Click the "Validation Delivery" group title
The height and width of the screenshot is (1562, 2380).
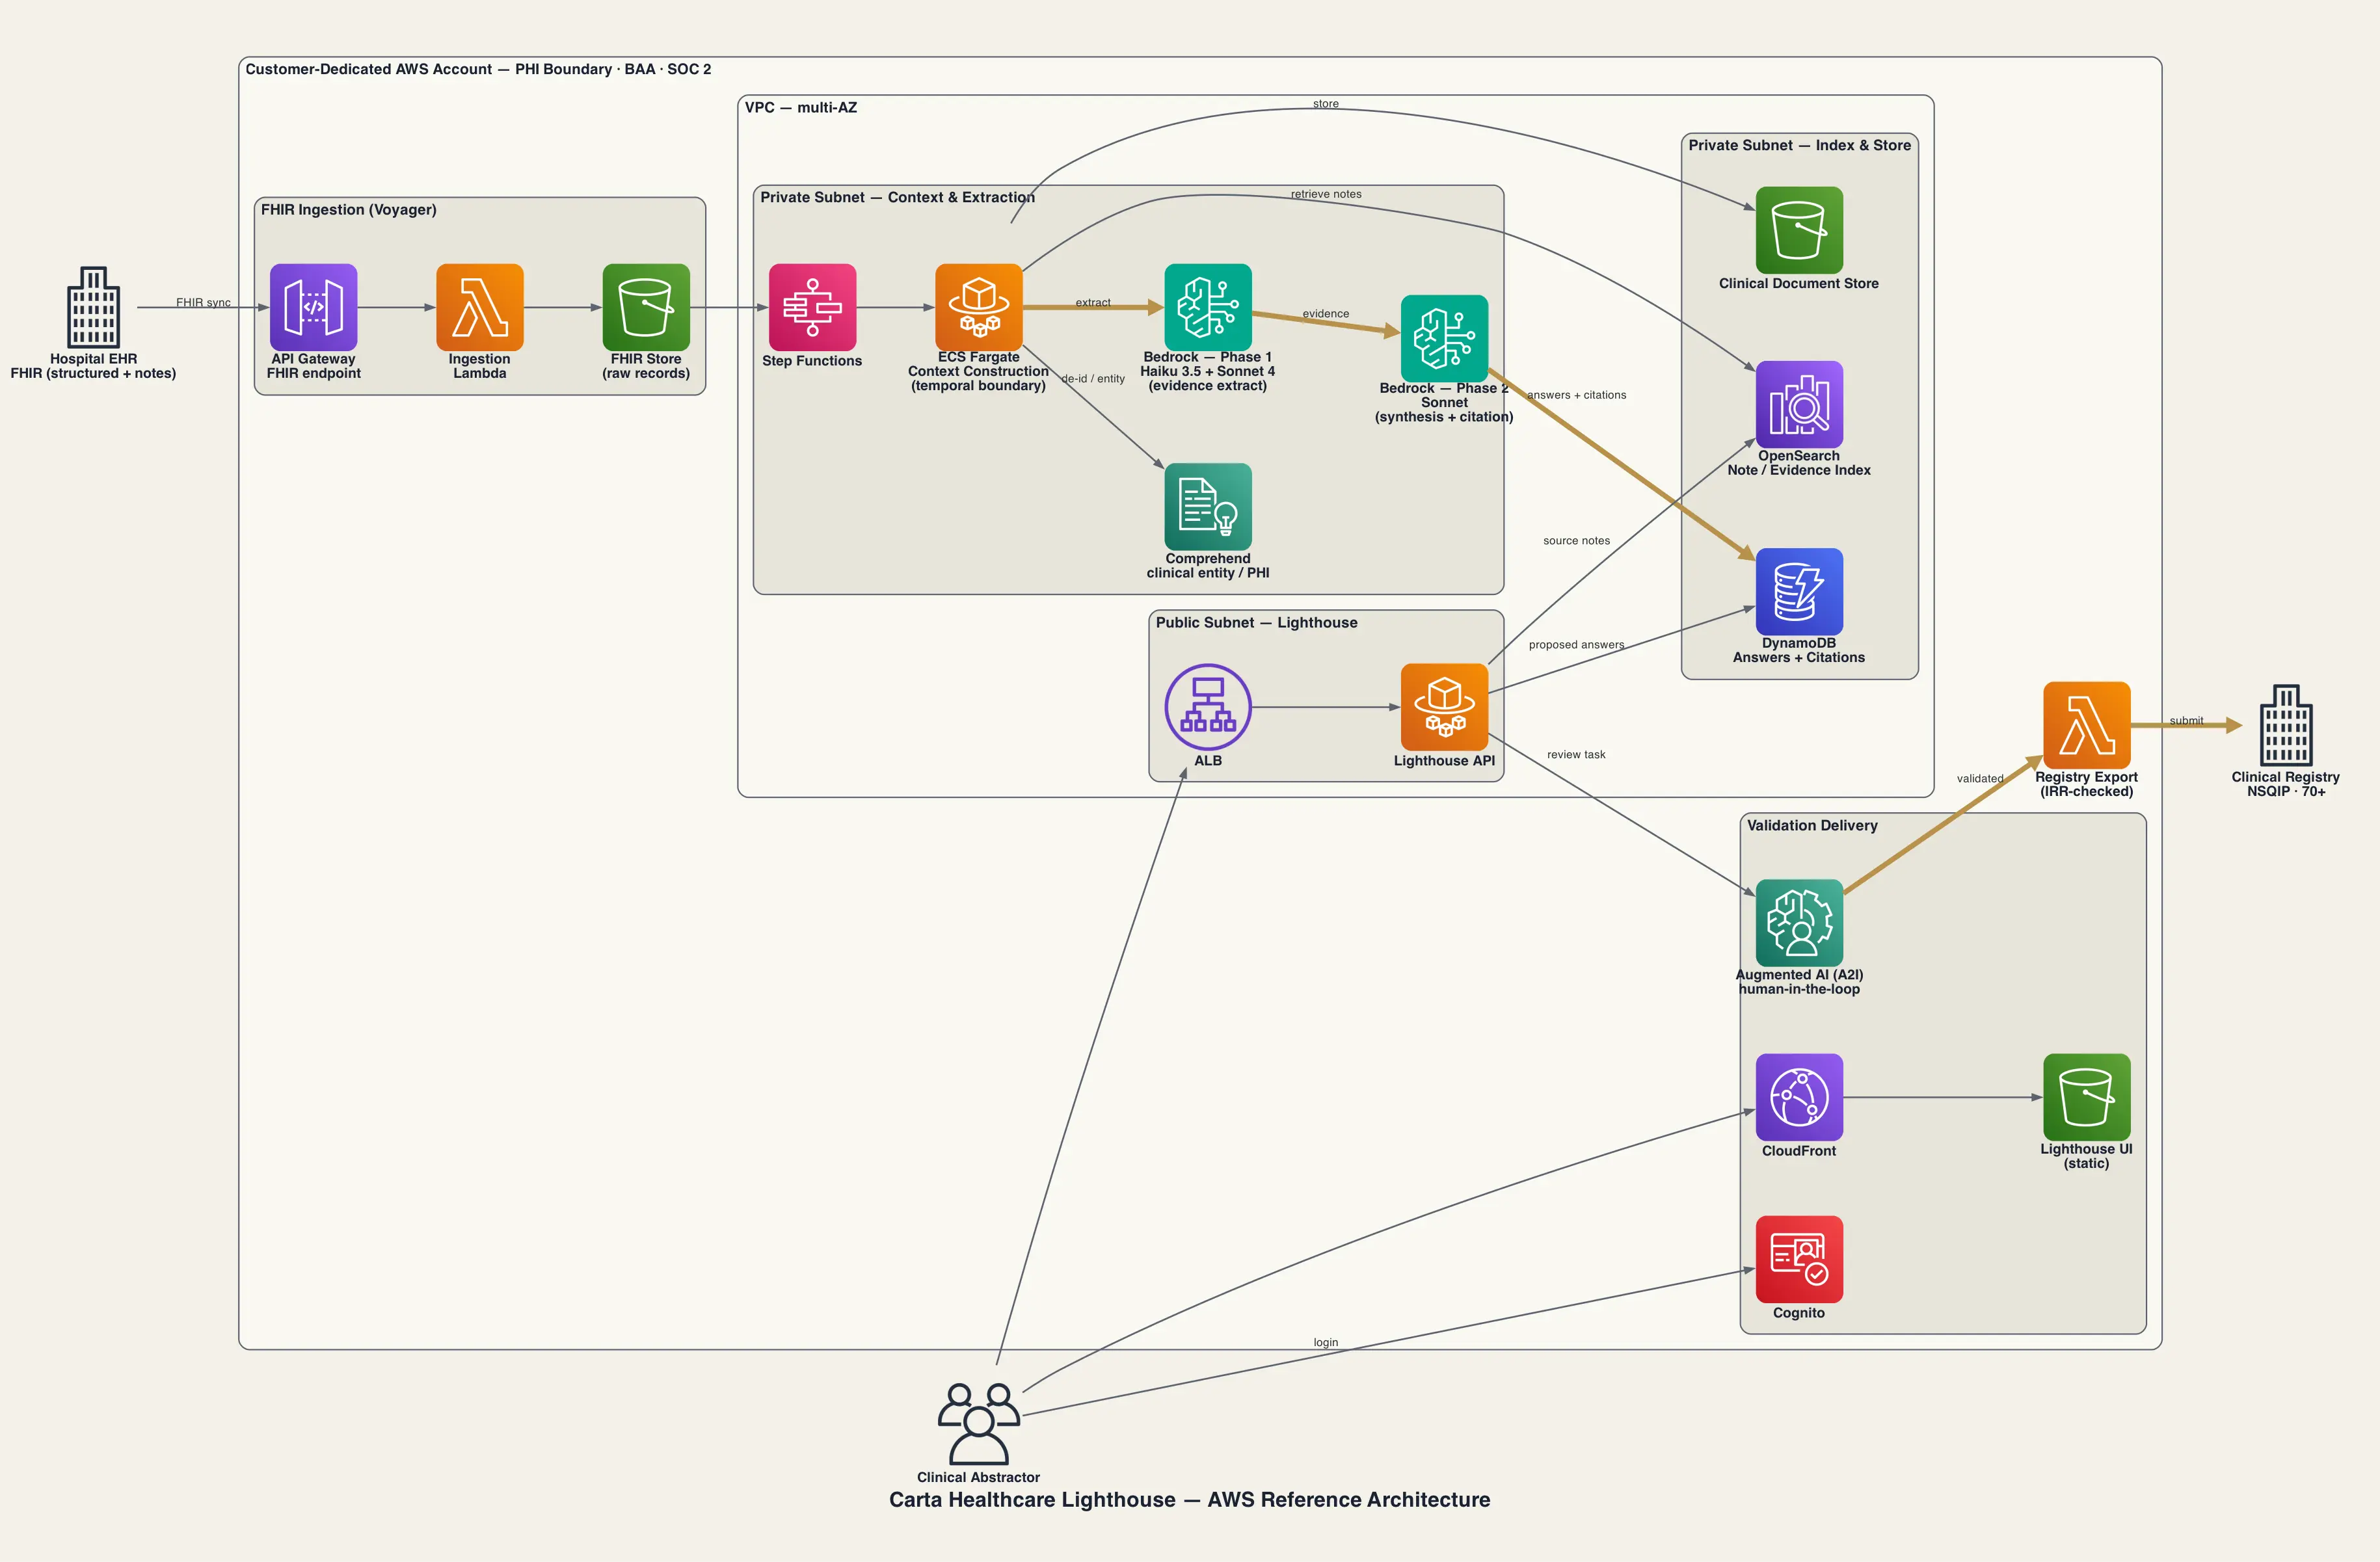(x=1812, y=825)
